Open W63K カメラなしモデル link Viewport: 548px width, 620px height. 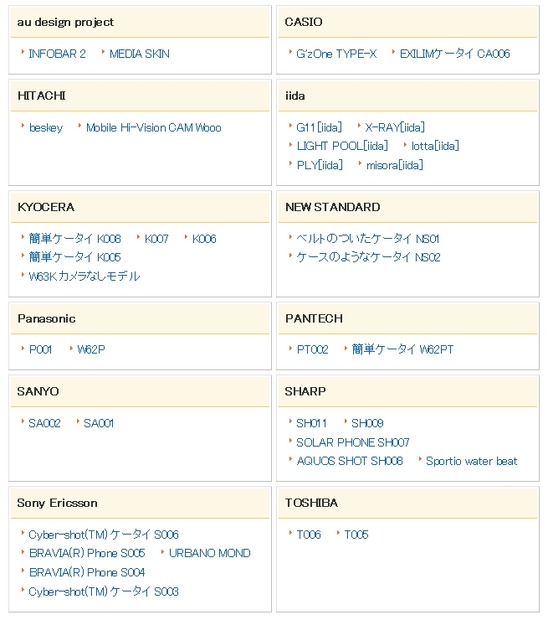pyautogui.click(x=84, y=276)
